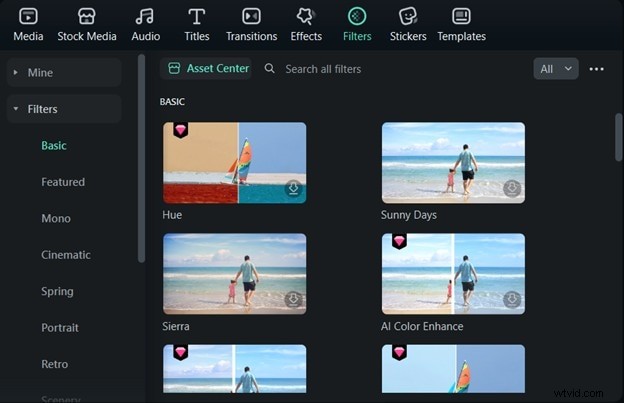The width and height of the screenshot is (624, 403).
Task: Open the All filter-type dropdown
Action: pyautogui.click(x=556, y=69)
